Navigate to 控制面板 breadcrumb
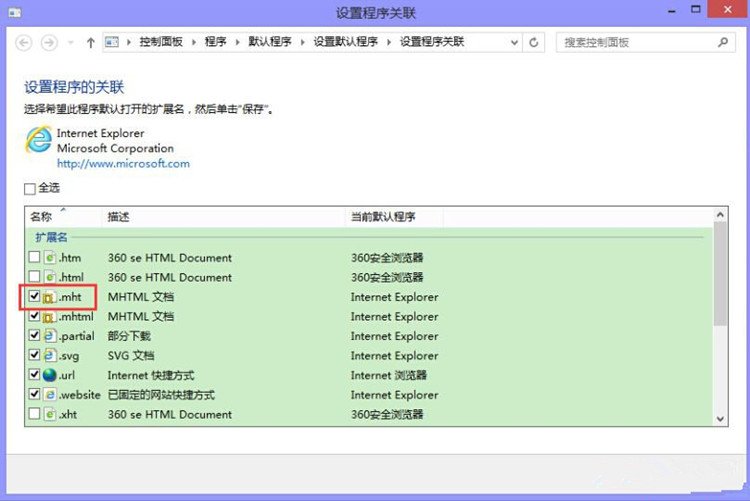Image resolution: width=750 pixels, height=501 pixels. pos(161,42)
